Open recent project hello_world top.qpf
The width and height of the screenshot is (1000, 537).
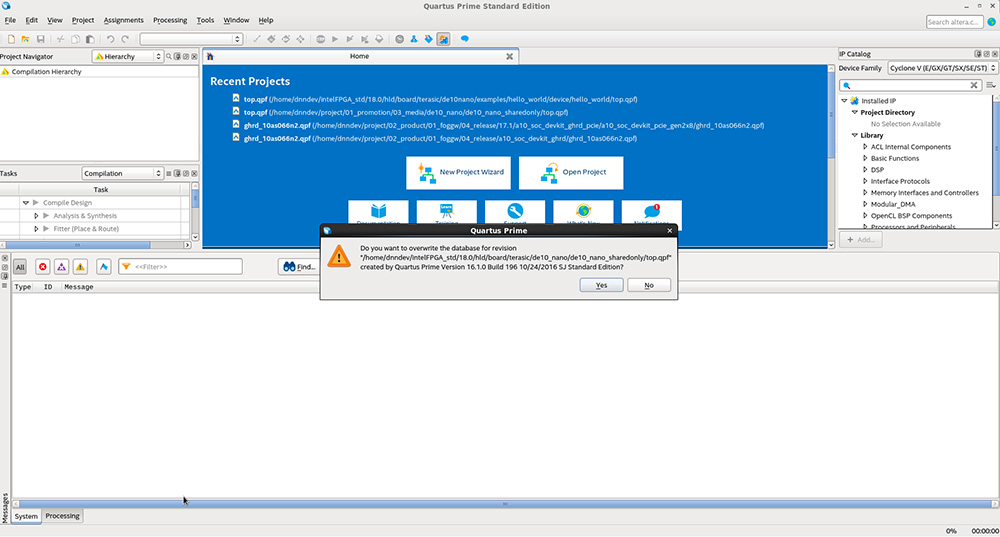coord(440,99)
